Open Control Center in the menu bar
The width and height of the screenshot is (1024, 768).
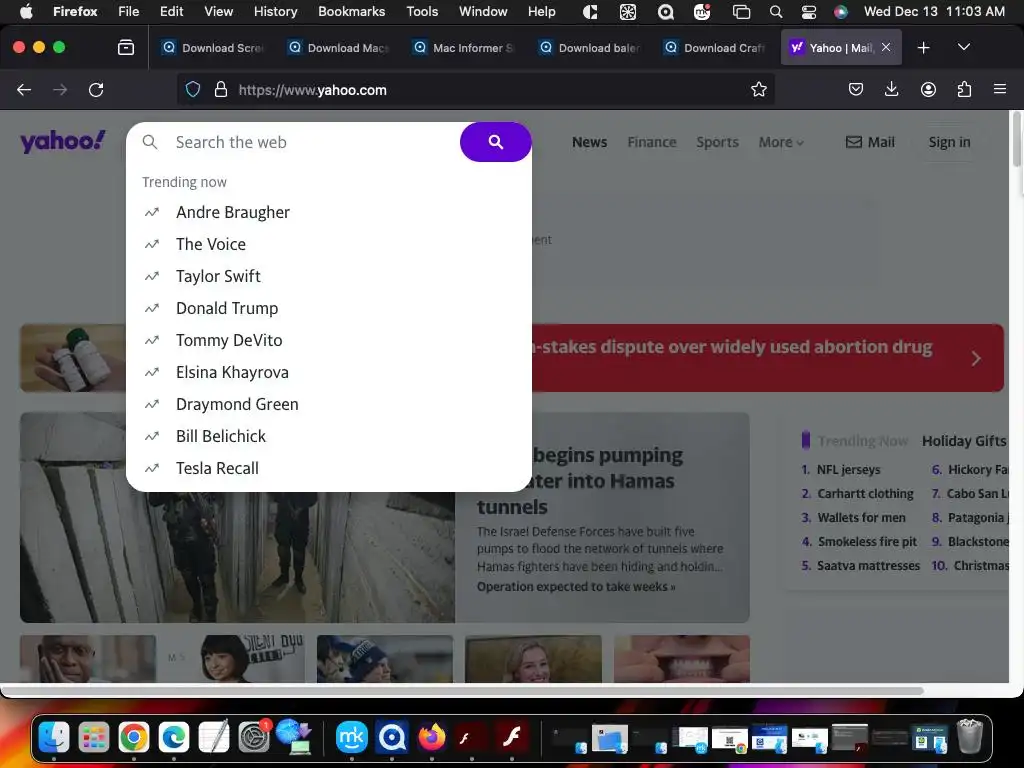[808, 12]
